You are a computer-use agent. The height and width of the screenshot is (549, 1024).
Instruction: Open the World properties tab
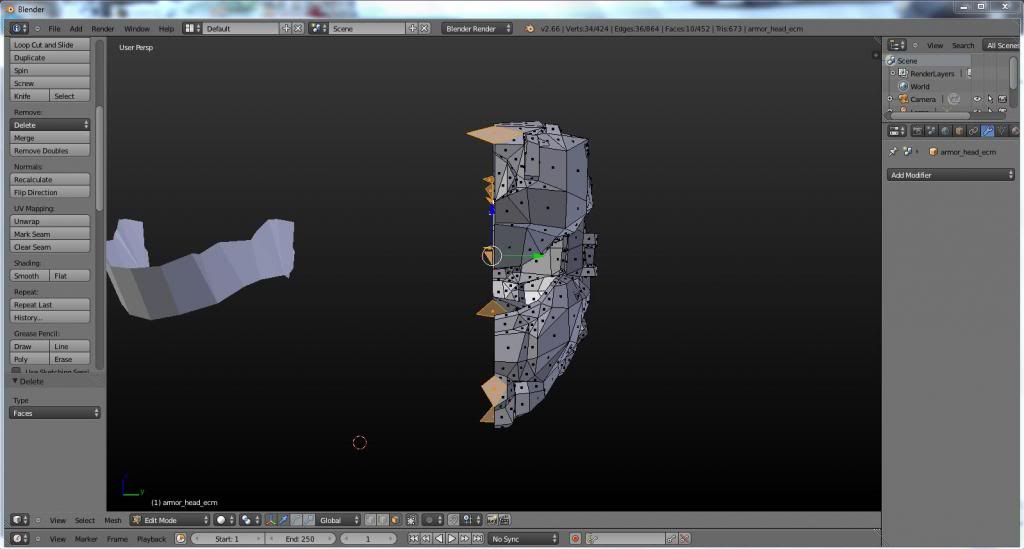point(945,131)
